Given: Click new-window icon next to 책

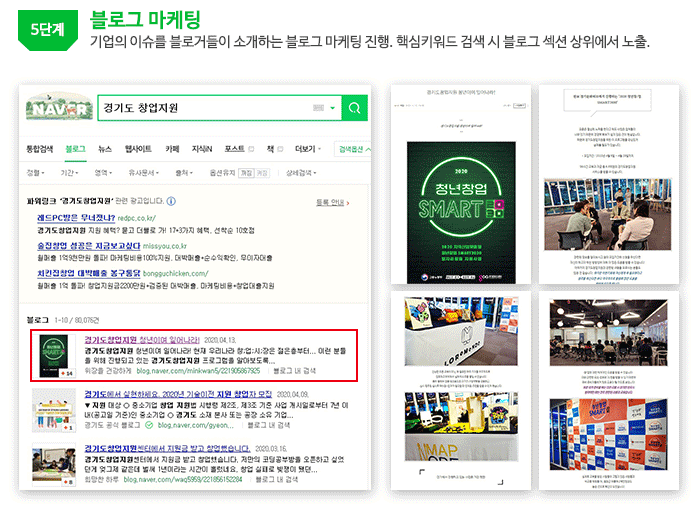Looking at the screenshot, I should pyautogui.click(x=280, y=149).
